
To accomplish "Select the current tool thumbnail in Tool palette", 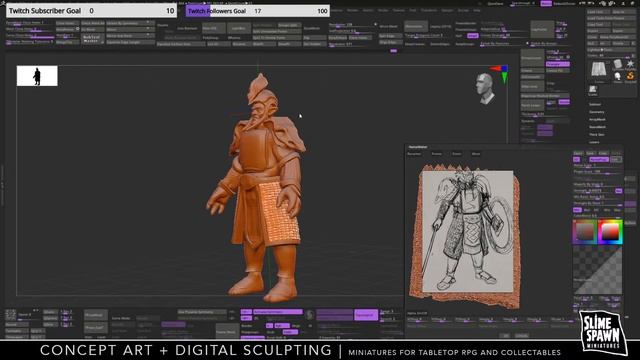I will (x=598, y=69).
